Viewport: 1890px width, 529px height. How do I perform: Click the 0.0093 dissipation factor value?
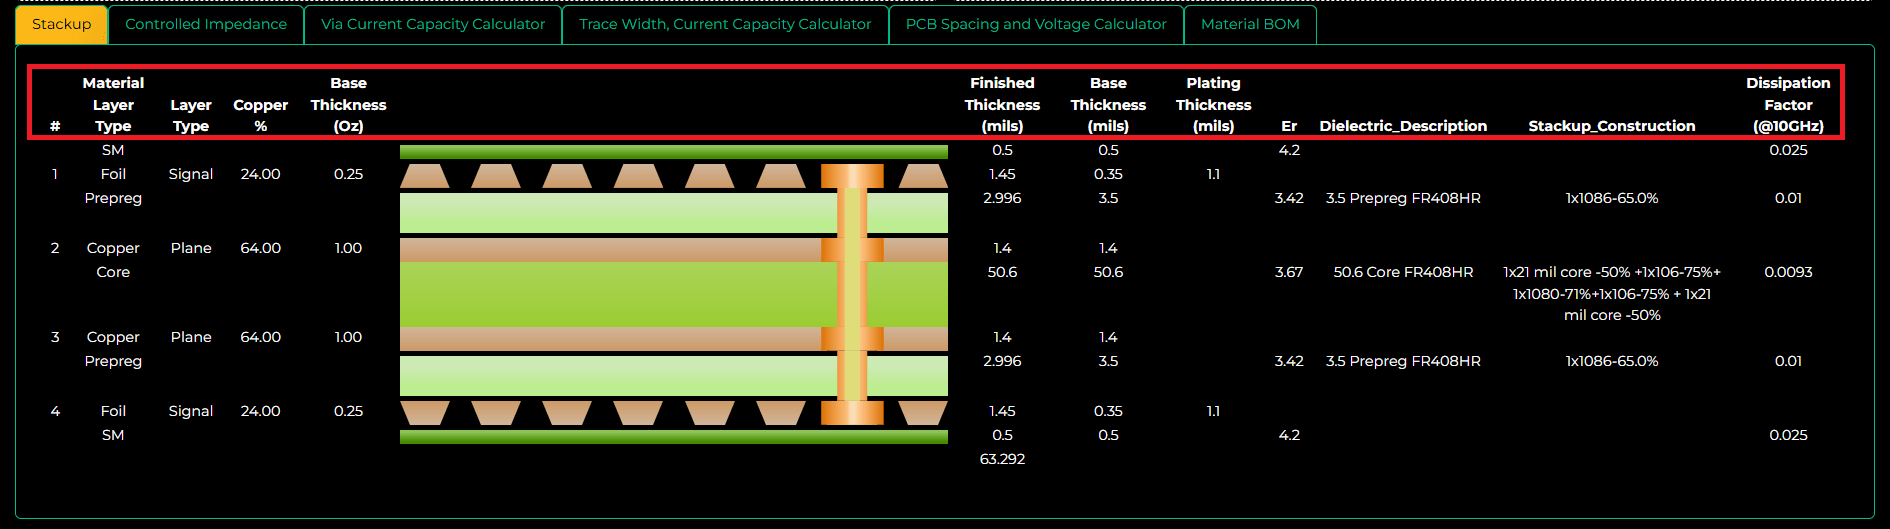click(x=1788, y=272)
